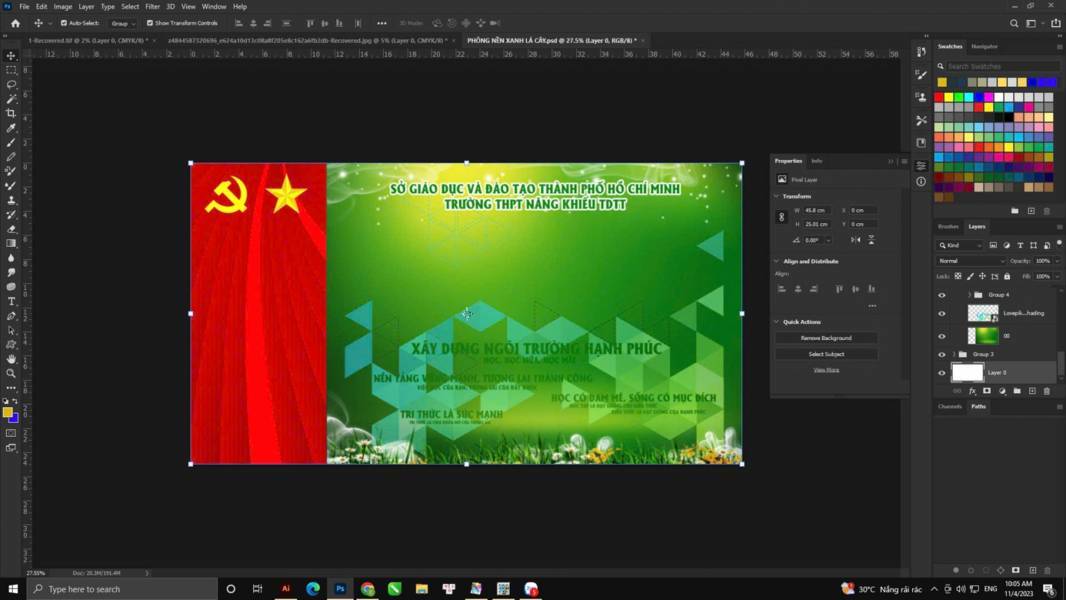Create new swatch icon in Swatches panel
This screenshot has height=600, width=1066.
tap(1031, 211)
